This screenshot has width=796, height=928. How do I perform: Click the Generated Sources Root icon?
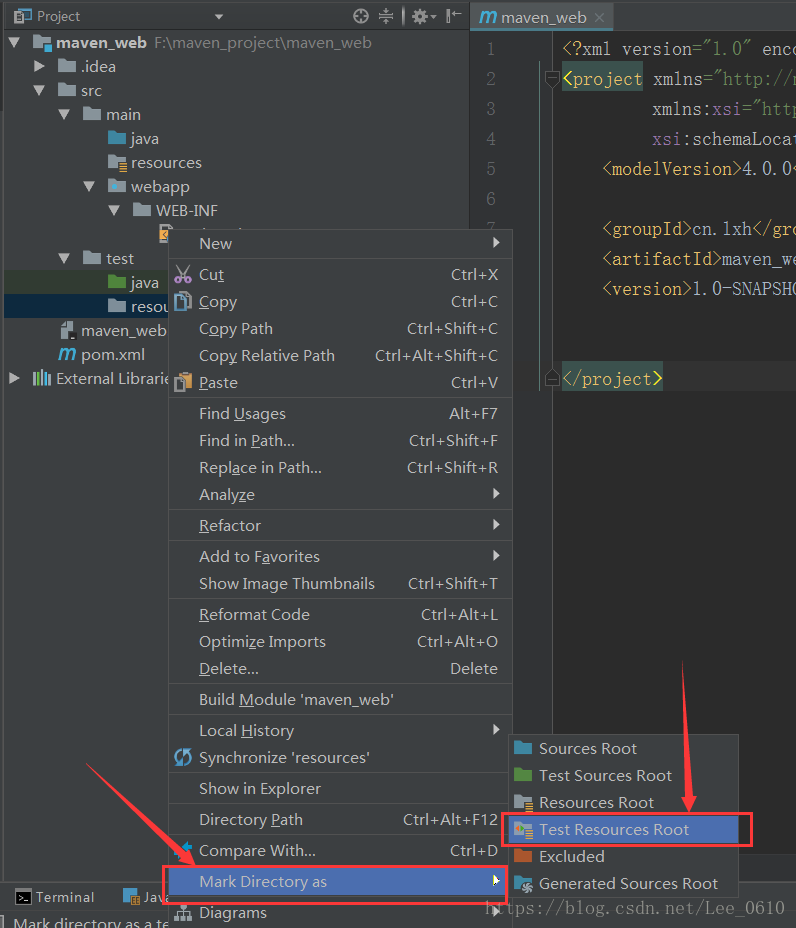(523, 884)
